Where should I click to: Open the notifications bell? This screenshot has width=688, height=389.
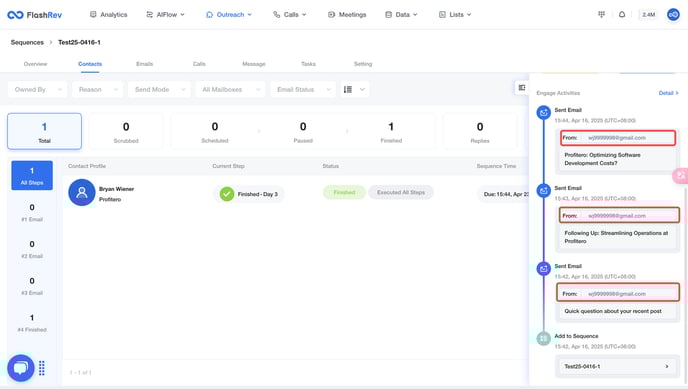click(x=622, y=14)
